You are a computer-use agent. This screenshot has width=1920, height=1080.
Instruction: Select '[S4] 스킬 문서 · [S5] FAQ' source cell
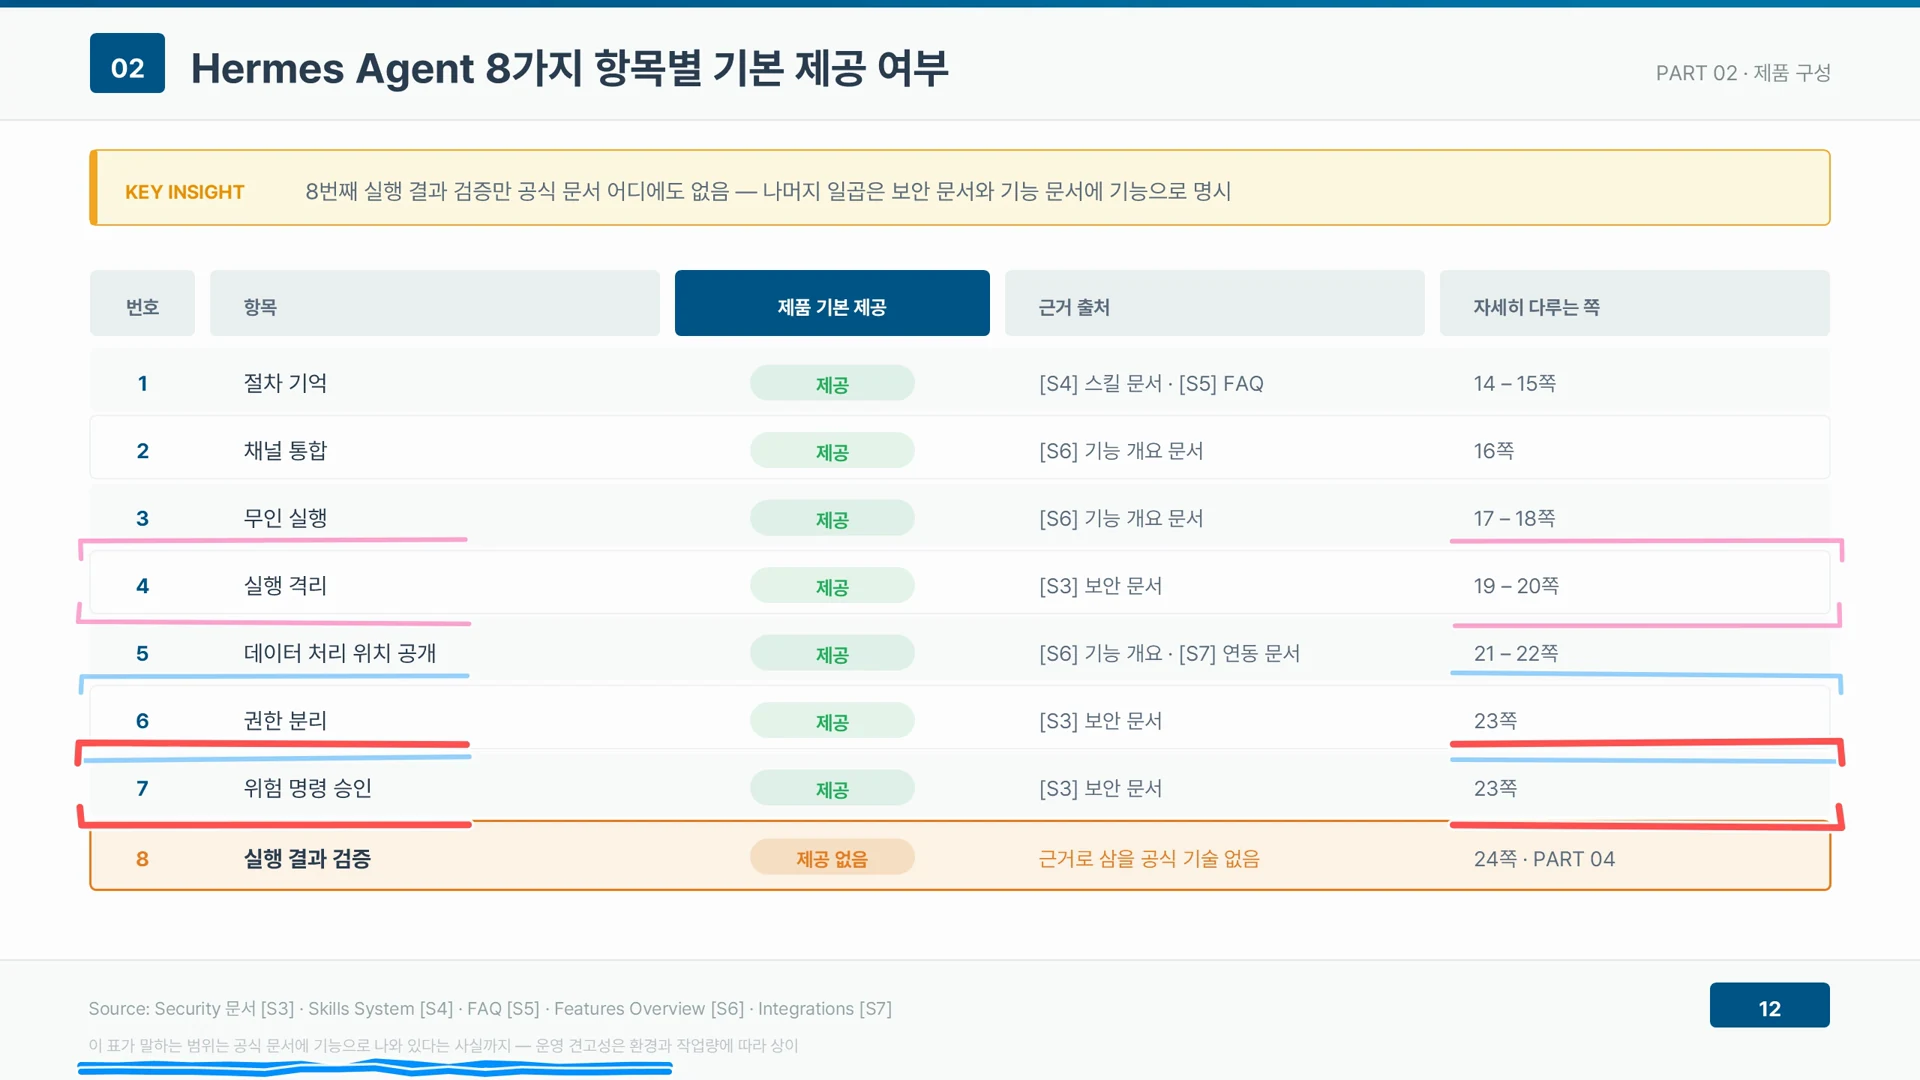pos(1151,384)
